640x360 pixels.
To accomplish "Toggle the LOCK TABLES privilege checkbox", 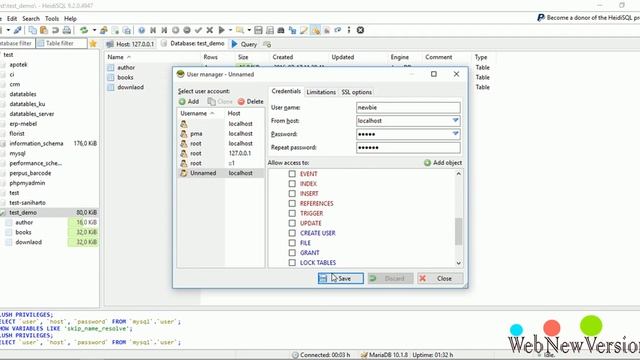I will click(292, 262).
